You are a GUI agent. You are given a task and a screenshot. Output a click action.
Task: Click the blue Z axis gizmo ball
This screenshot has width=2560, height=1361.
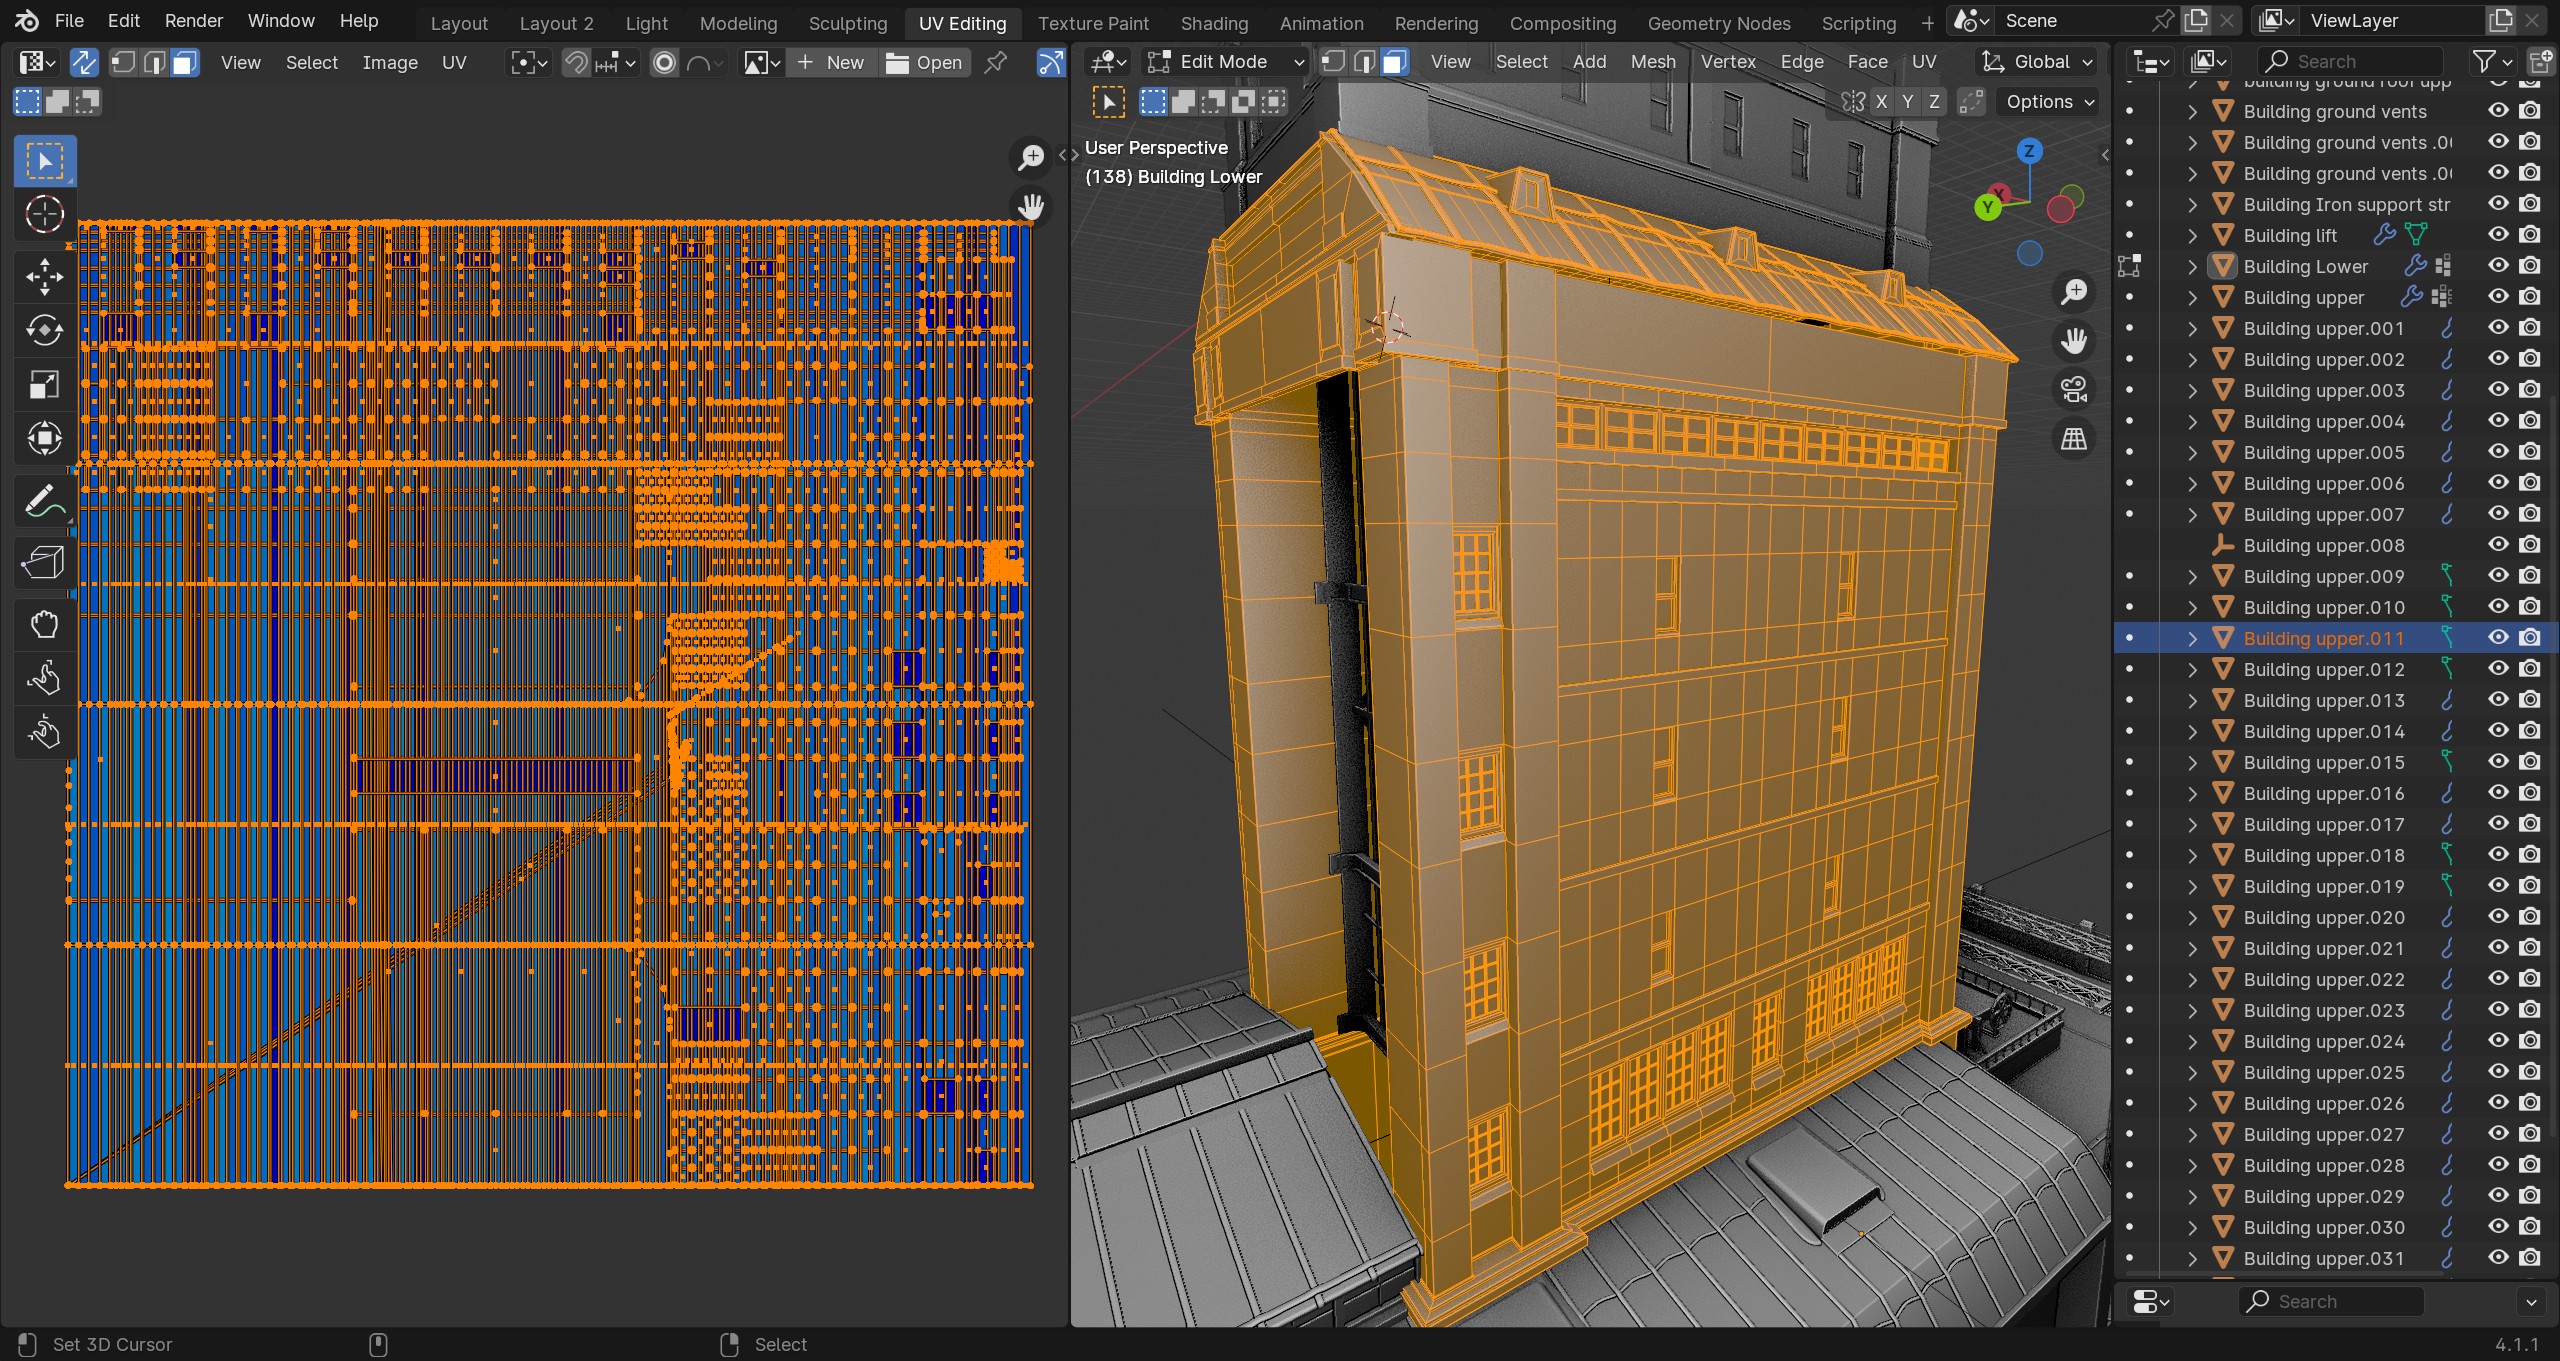(x=2029, y=151)
